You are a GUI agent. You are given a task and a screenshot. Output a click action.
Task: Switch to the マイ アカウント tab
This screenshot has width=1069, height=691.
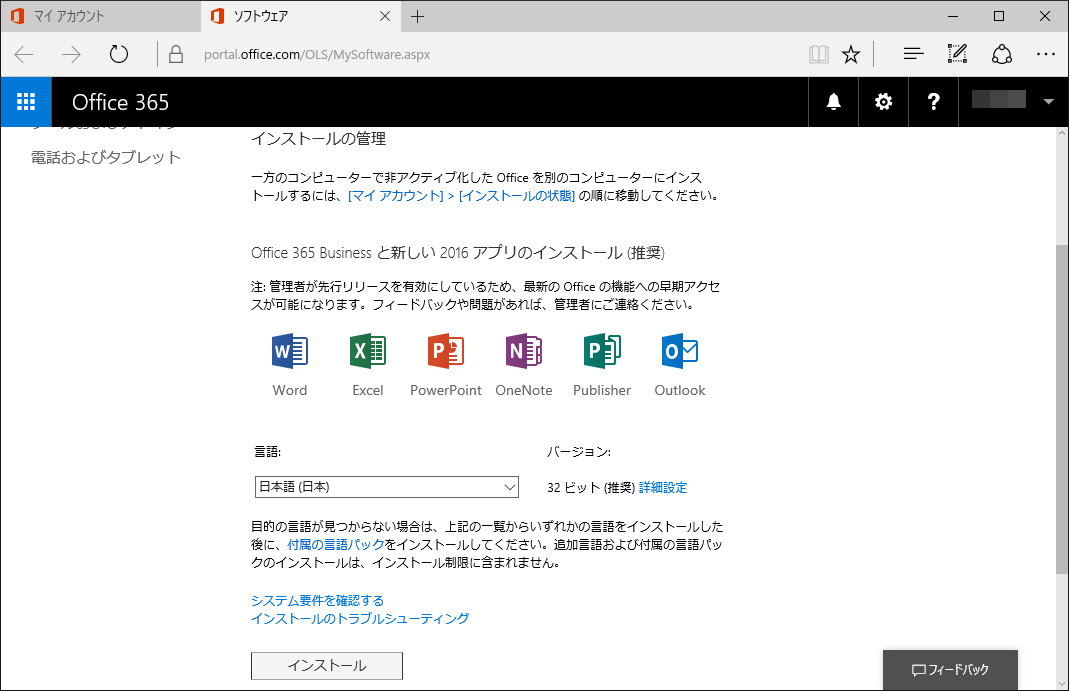coord(101,16)
